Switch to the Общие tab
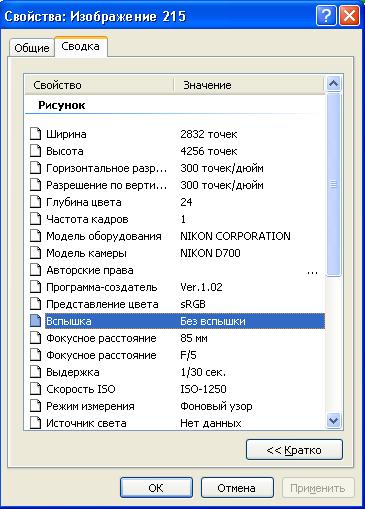Screen dimensions: 365x509 point(32,48)
